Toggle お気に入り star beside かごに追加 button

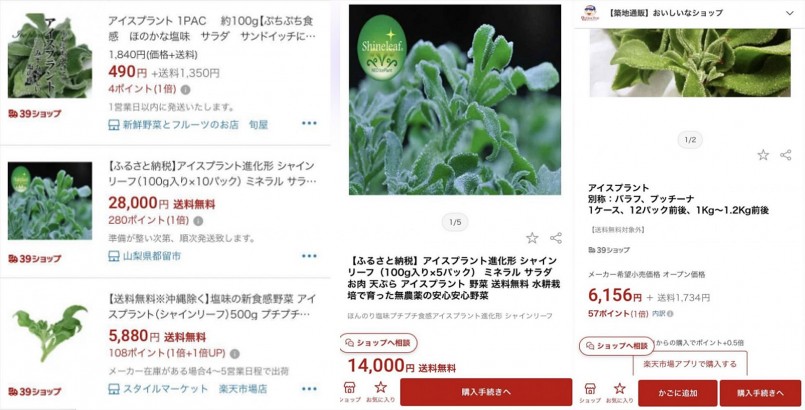[x=620, y=393]
